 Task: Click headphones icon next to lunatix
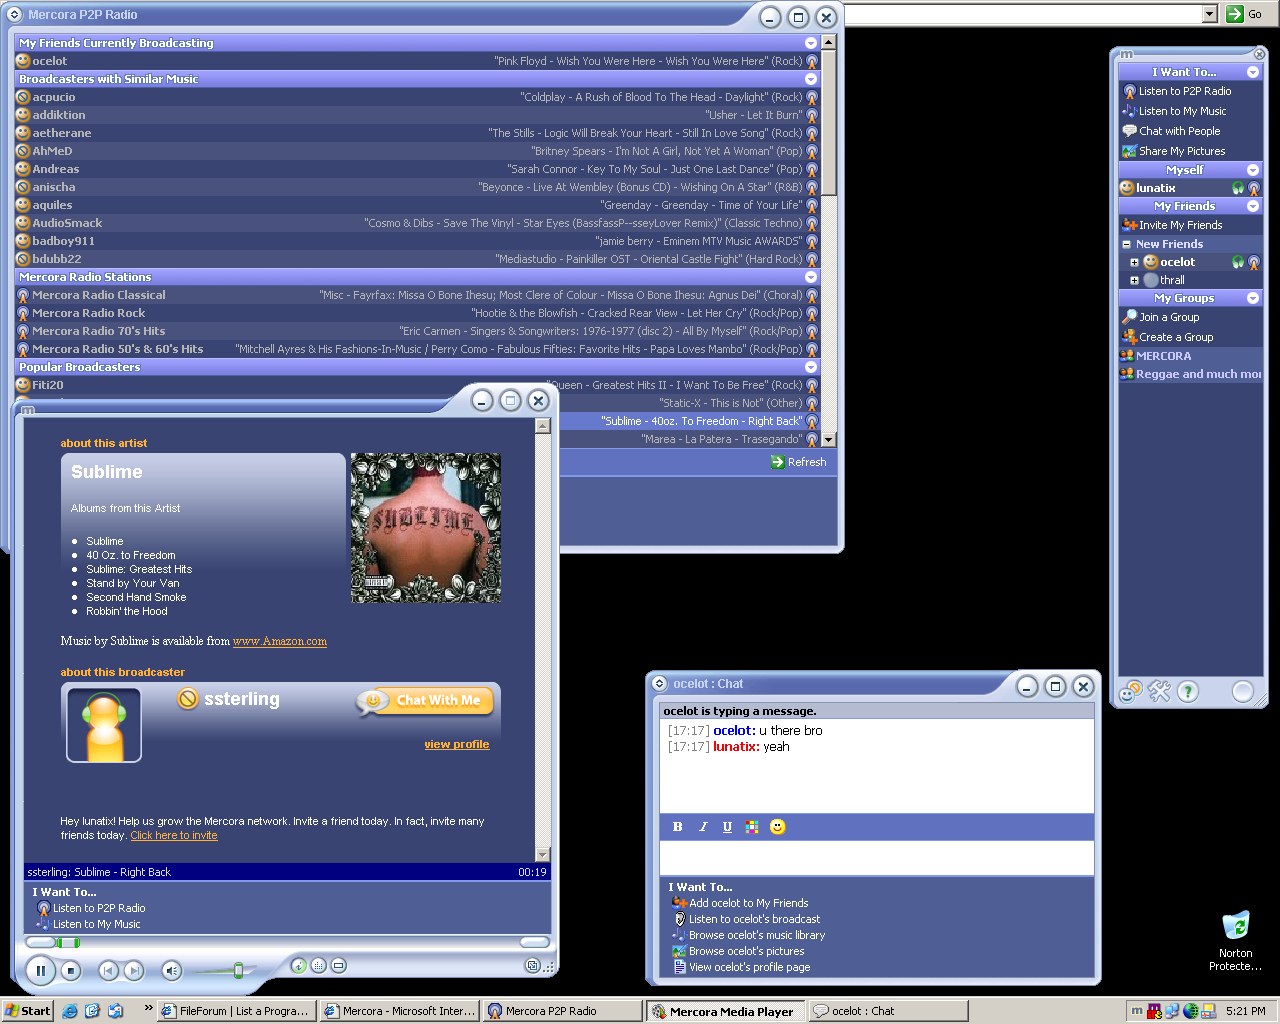pos(1238,188)
